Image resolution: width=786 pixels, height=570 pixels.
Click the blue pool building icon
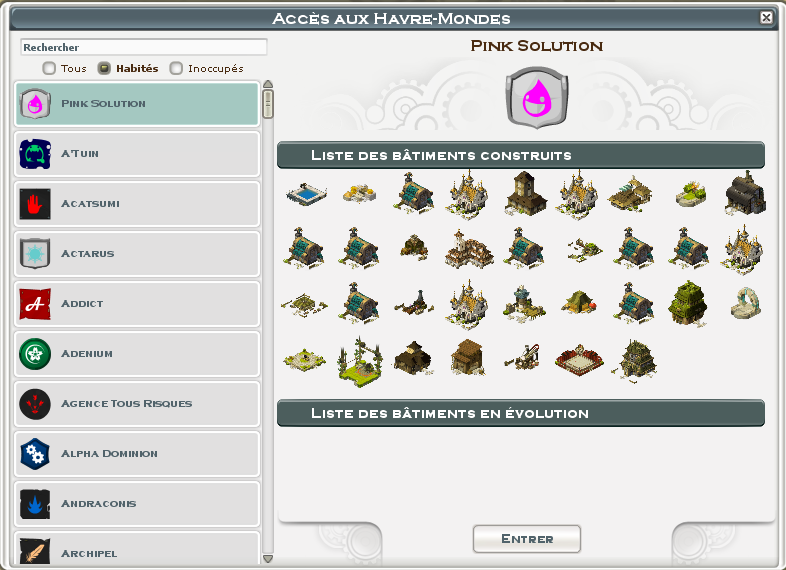pos(306,194)
